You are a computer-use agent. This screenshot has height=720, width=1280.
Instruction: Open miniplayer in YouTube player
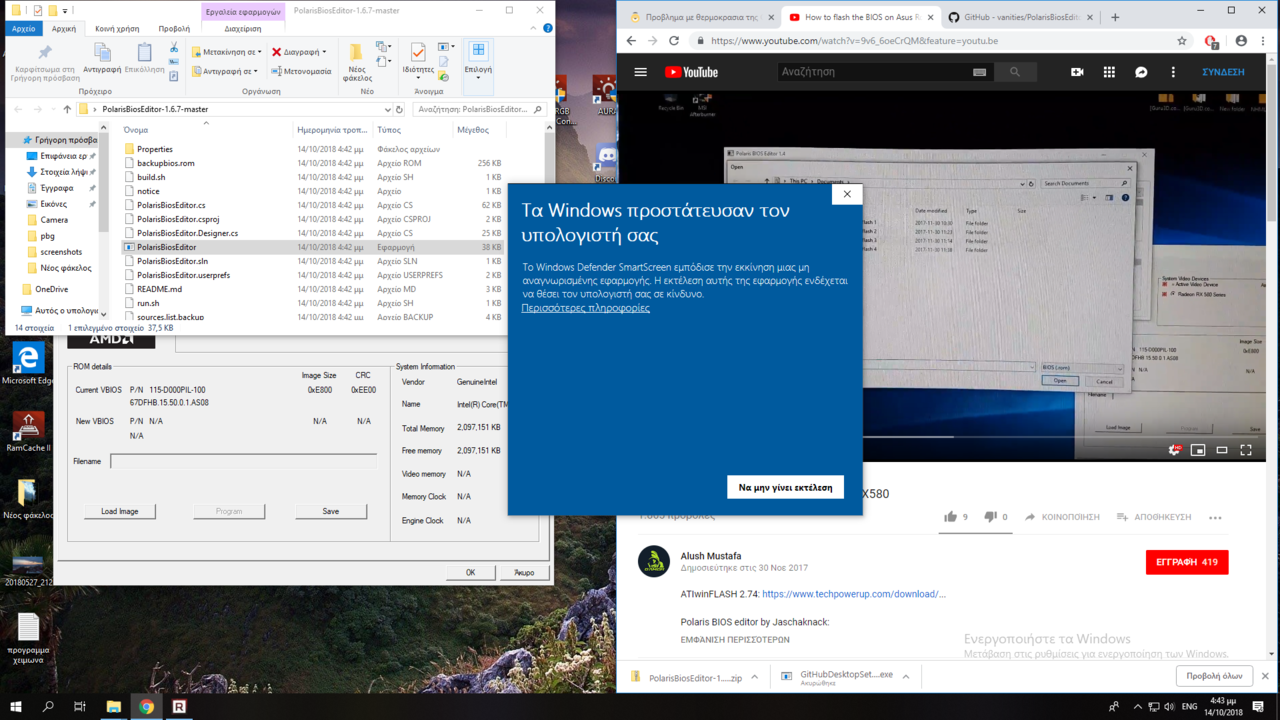tap(1198, 450)
